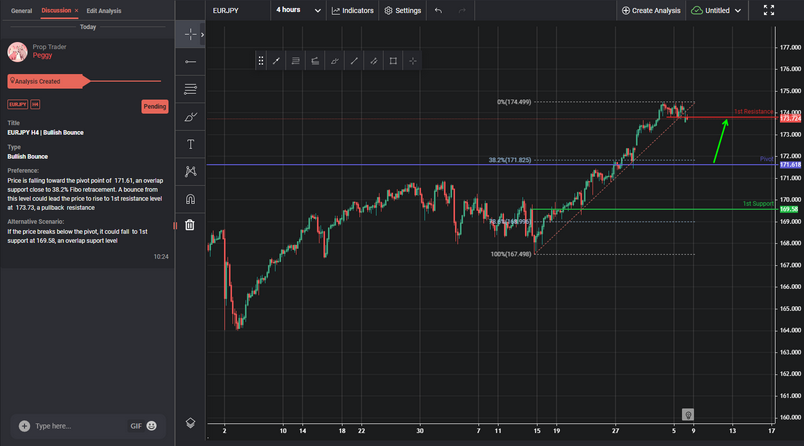This screenshot has width=804, height=446.
Task: Select the 1st Support line label
Action: [758, 204]
